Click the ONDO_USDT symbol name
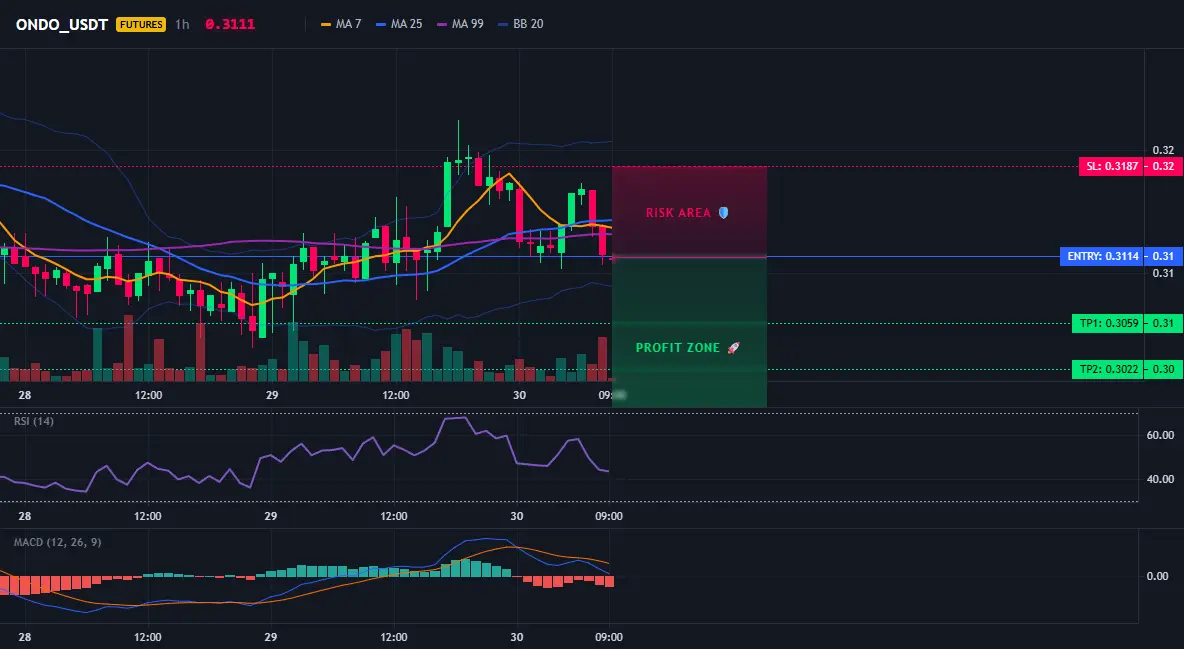This screenshot has width=1184, height=649. click(x=62, y=24)
